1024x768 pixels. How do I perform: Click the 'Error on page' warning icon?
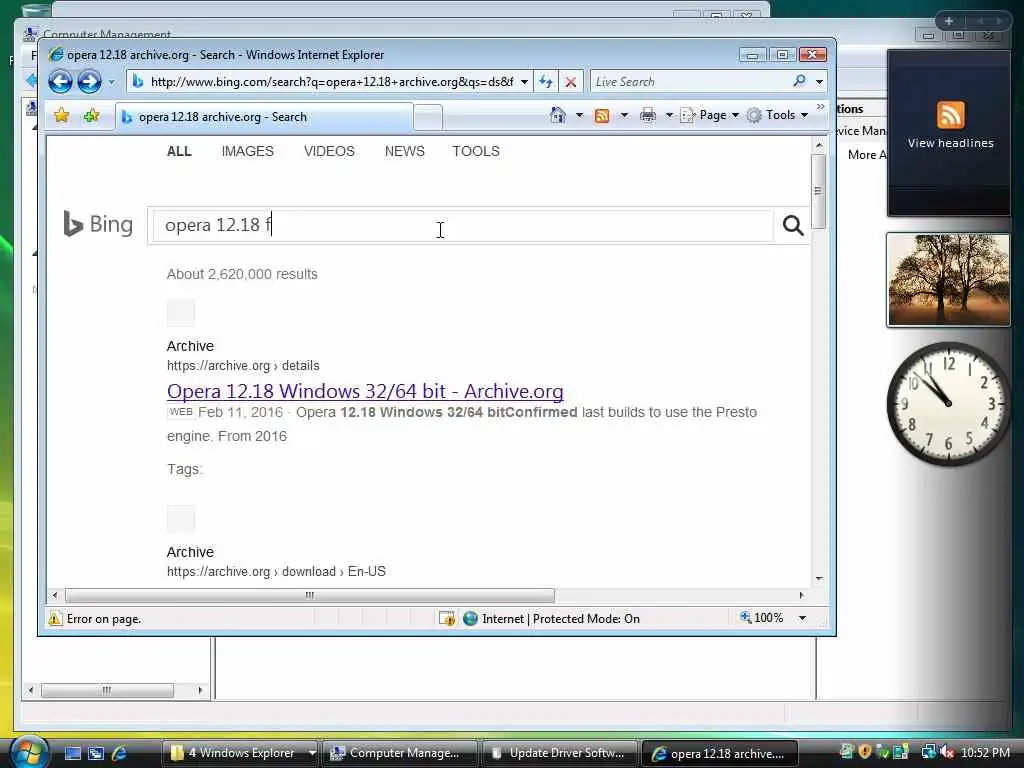click(55, 618)
